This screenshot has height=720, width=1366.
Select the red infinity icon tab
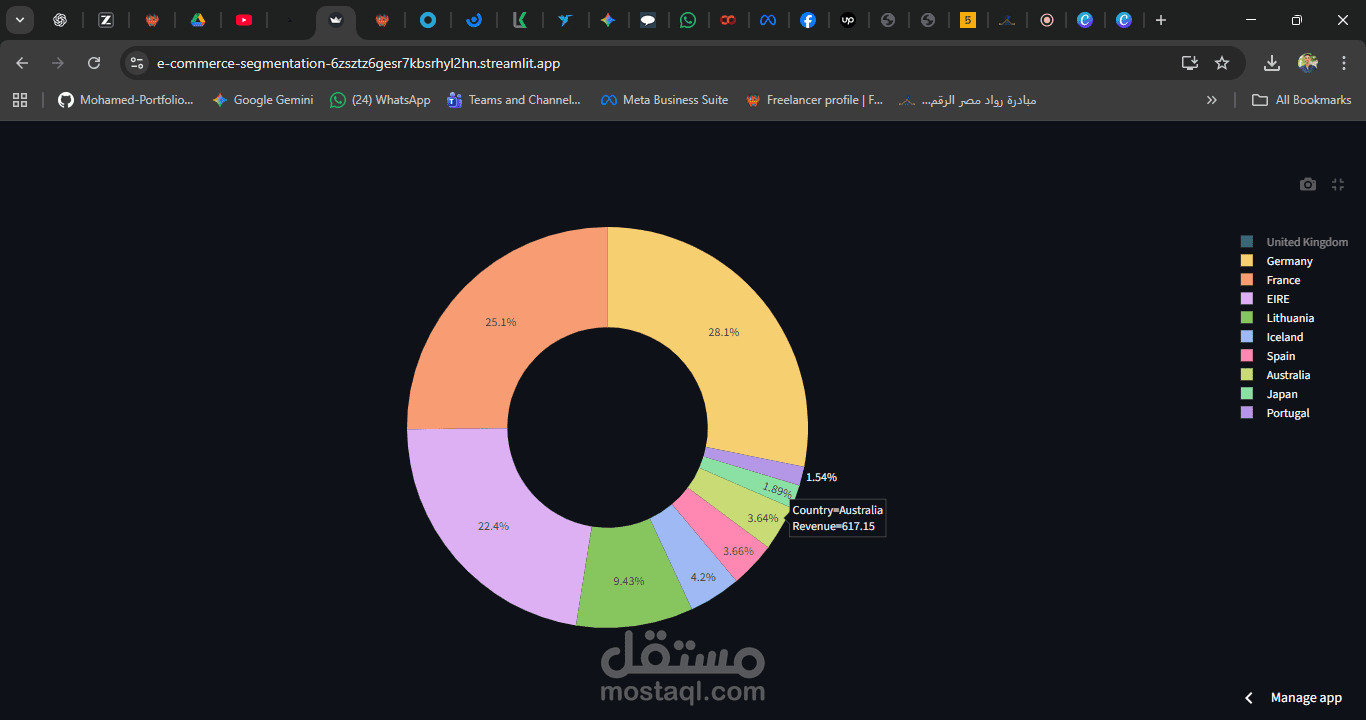728,20
